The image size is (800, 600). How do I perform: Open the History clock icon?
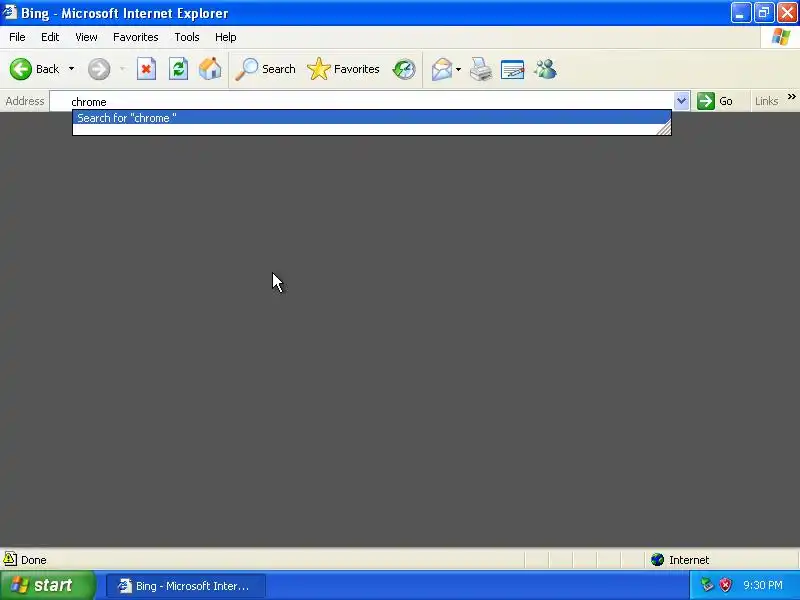(404, 69)
